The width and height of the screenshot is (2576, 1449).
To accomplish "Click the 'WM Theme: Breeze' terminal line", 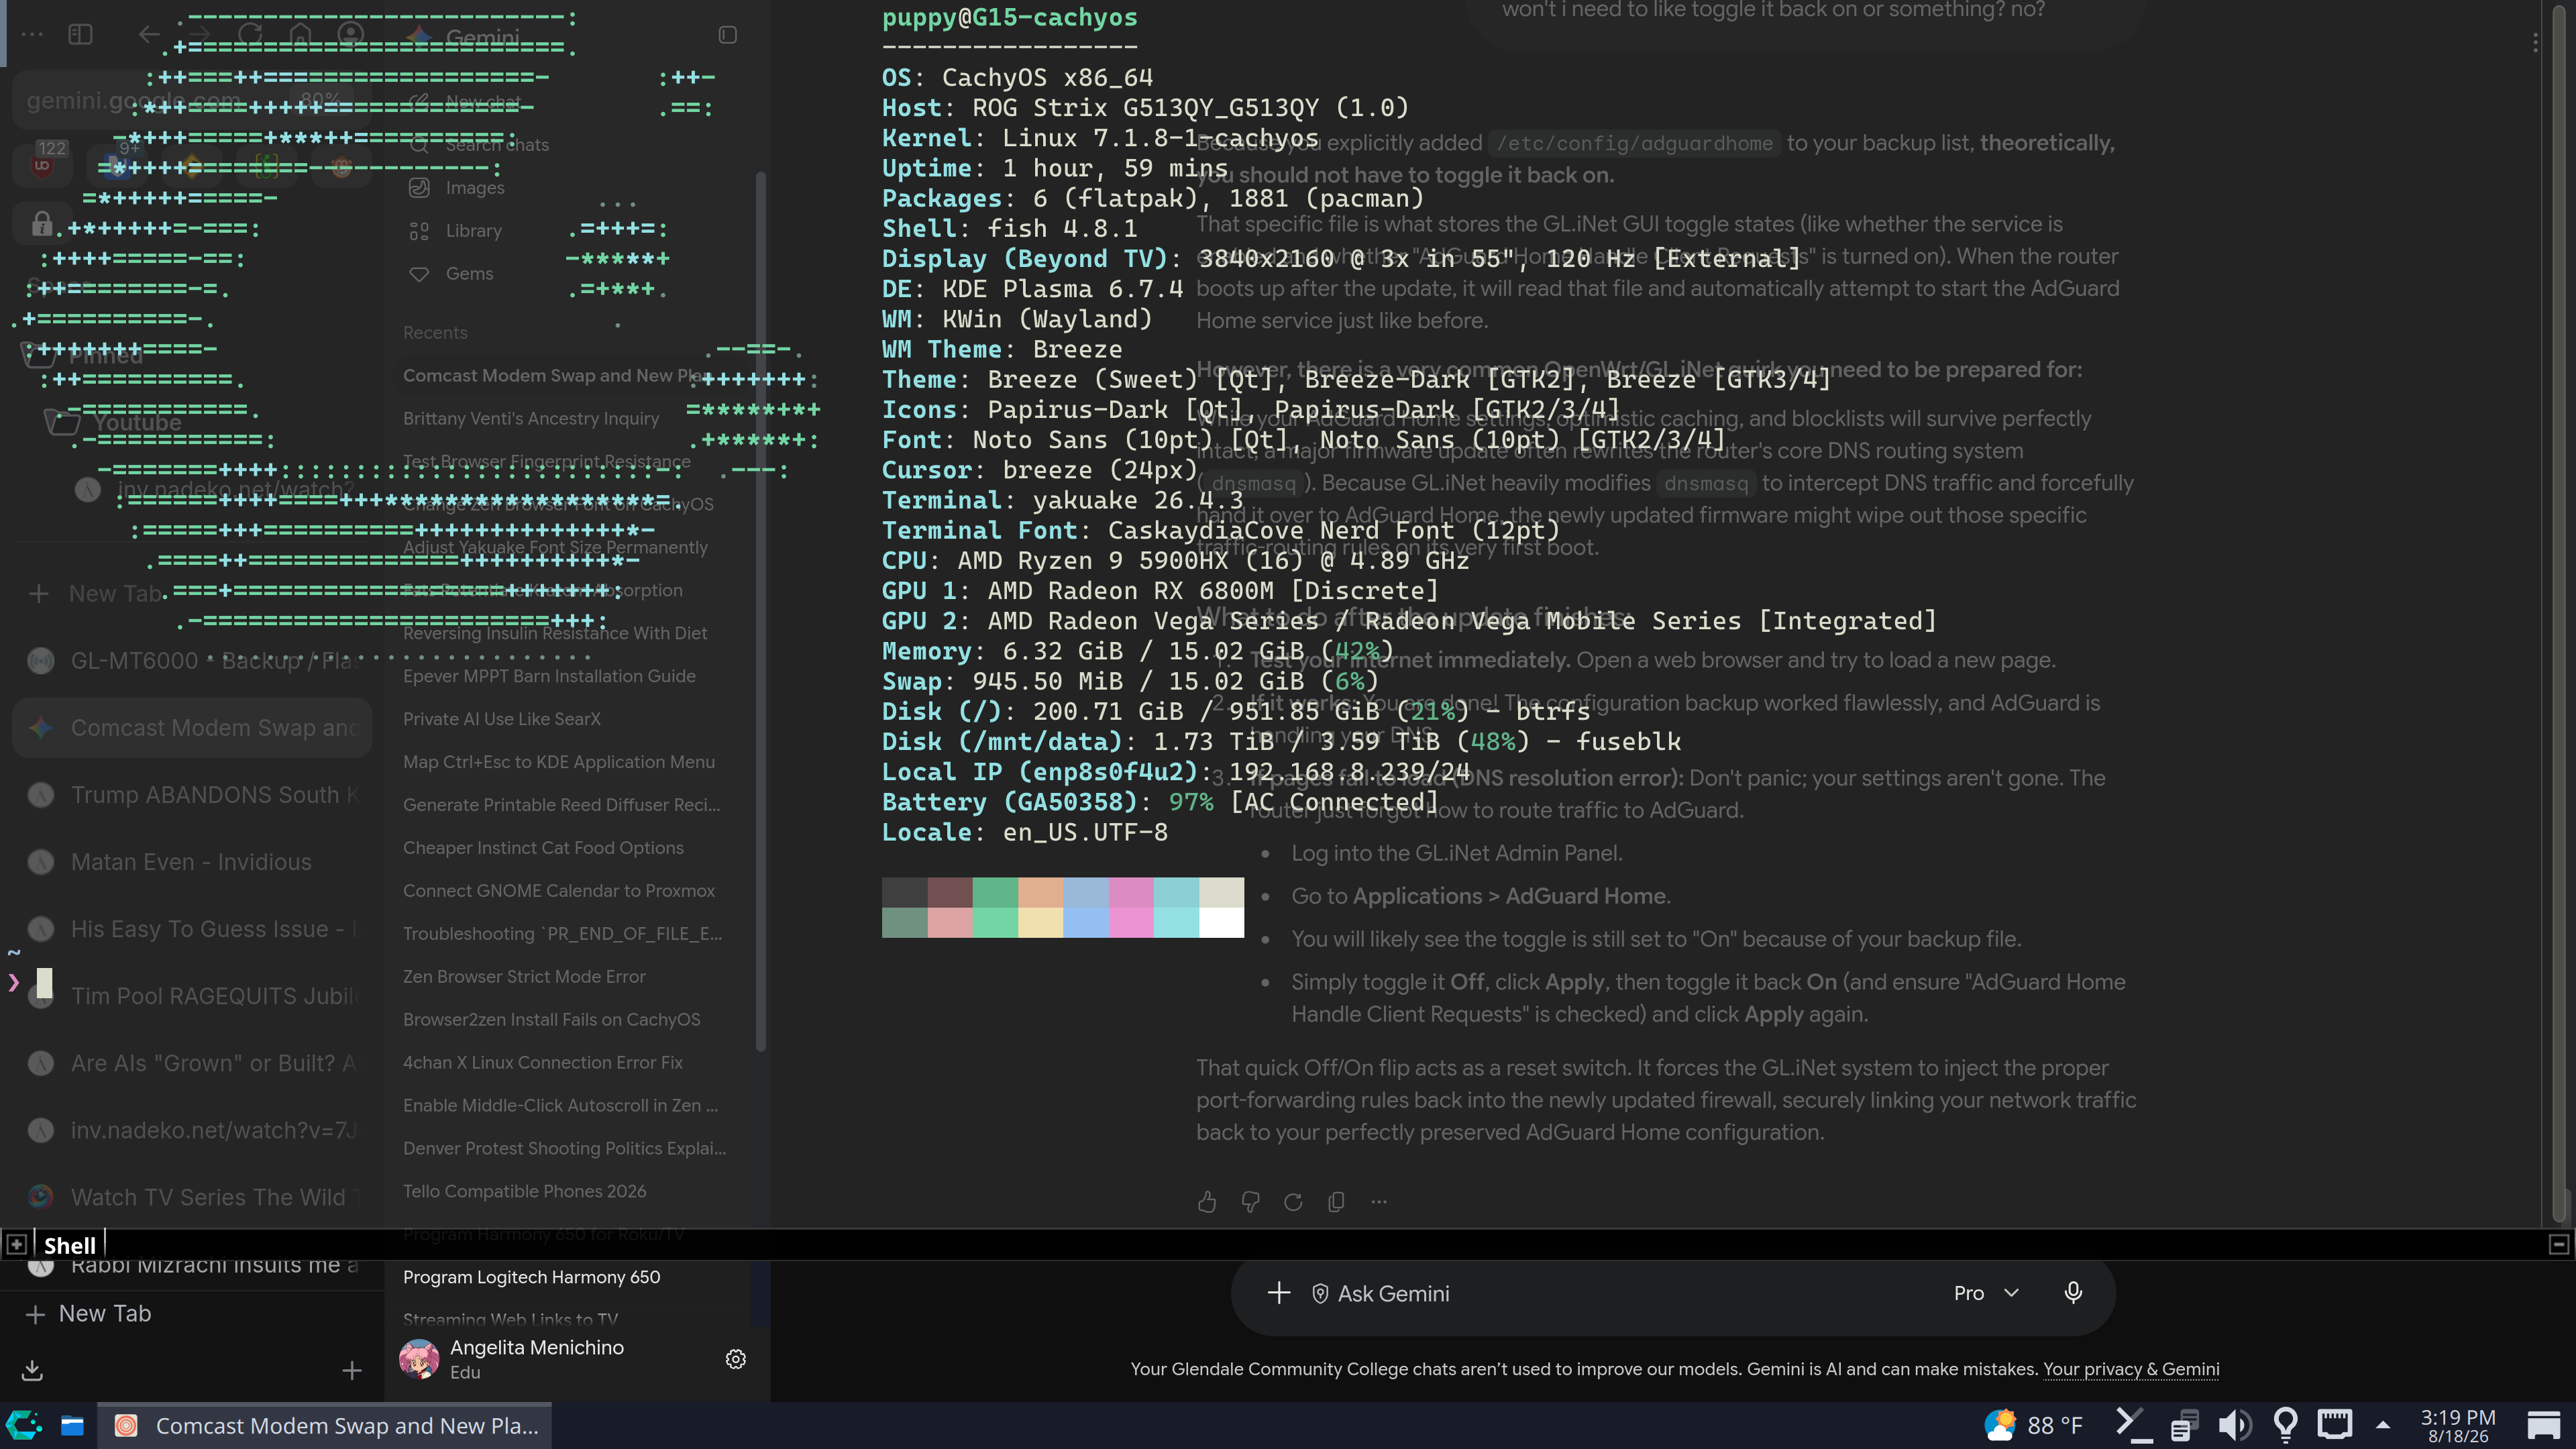I will click(x=1002, y=349).
